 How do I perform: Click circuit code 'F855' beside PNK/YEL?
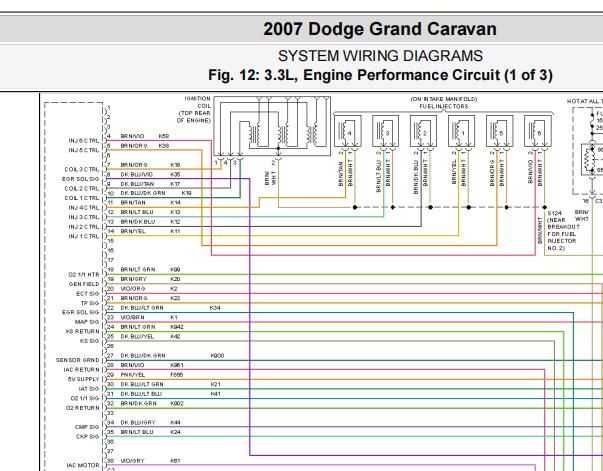click(x=177, y=375)
